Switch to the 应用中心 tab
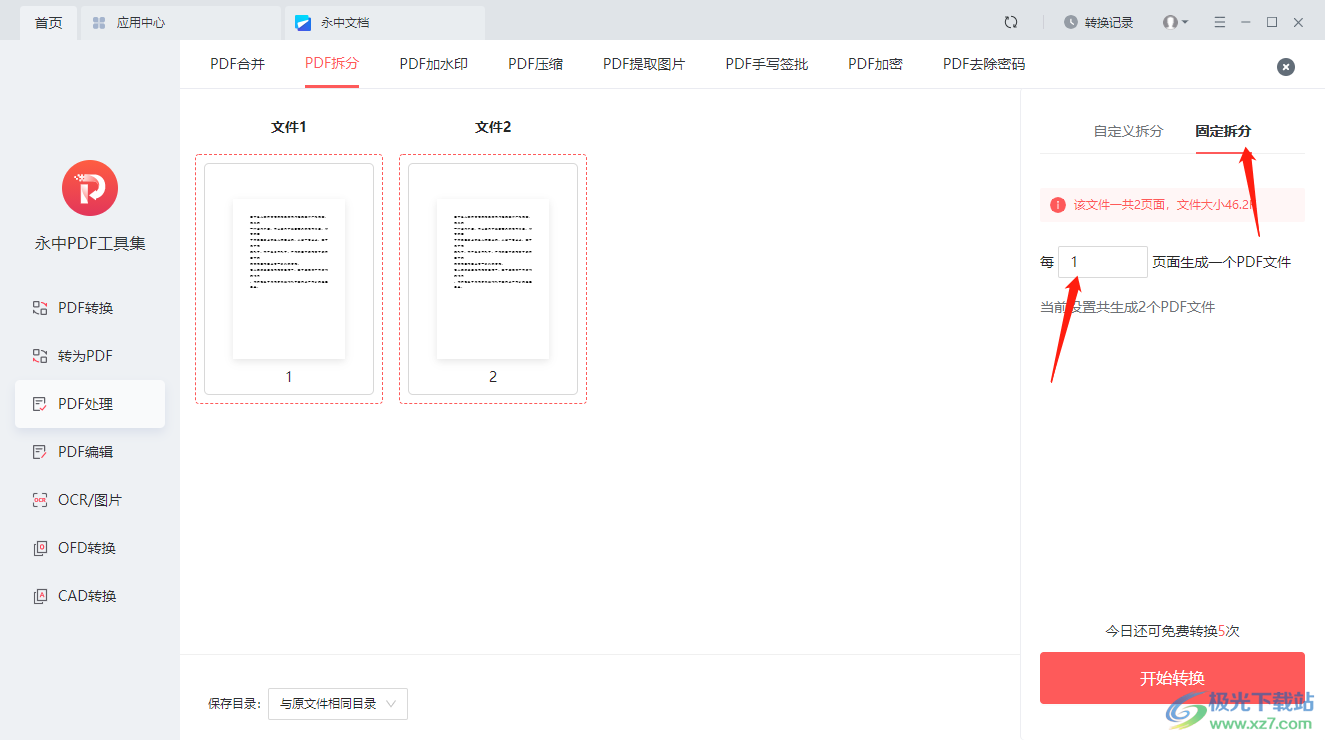The width and height of the screenshot is (1325, 740). point(180,22)
